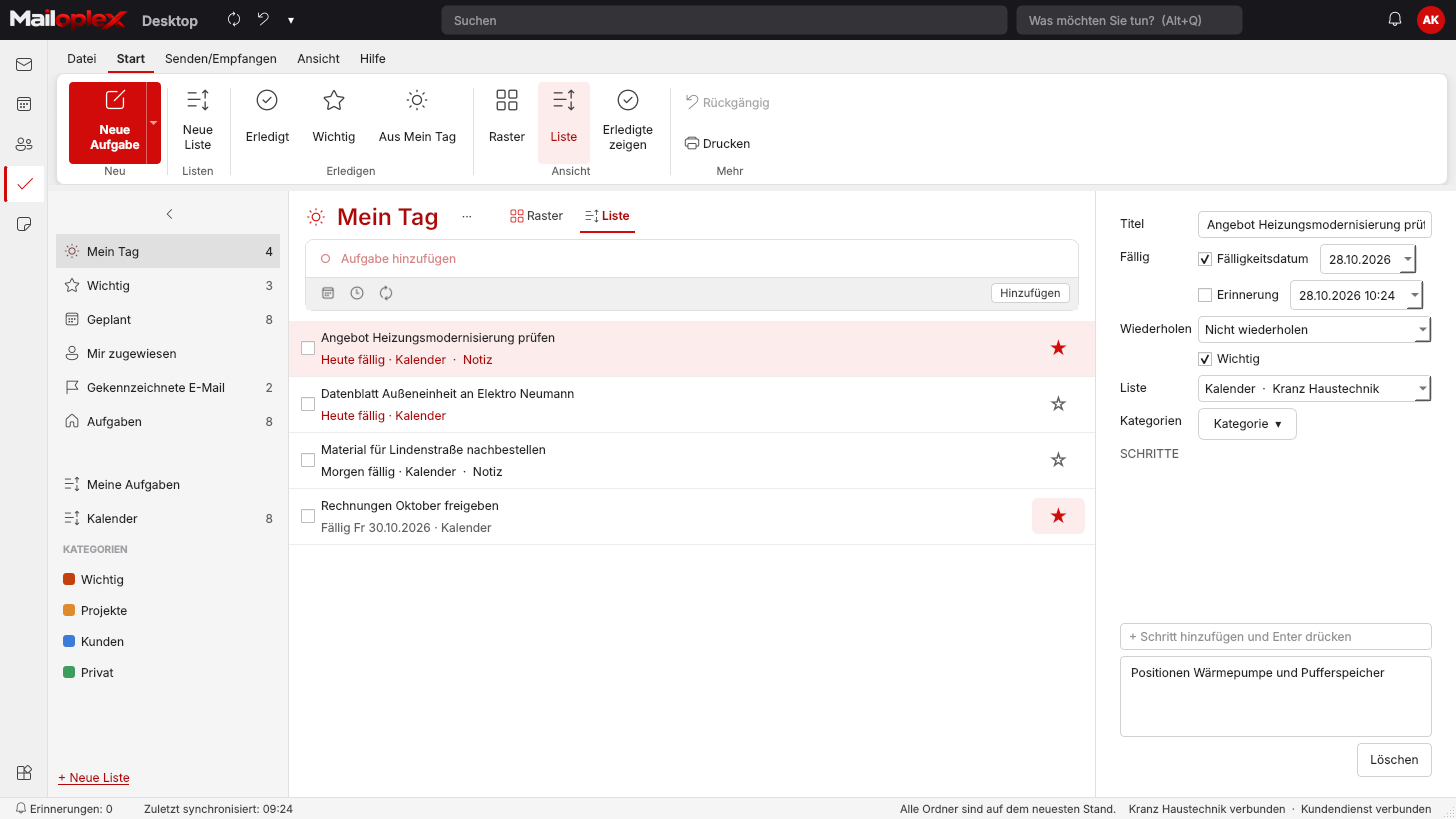Check off Angebot Heizungsmodernisierung prüfen task
The image size is (1456, 819).
tap(308, 348)
